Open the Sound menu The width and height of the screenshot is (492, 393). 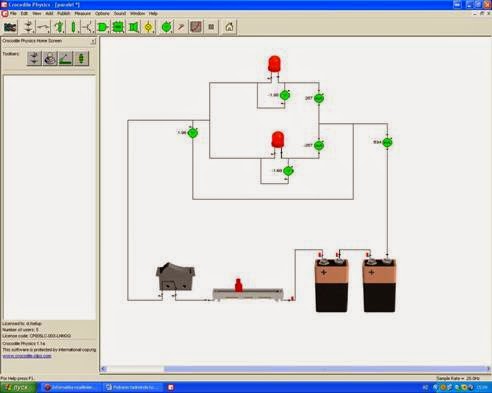120,14
